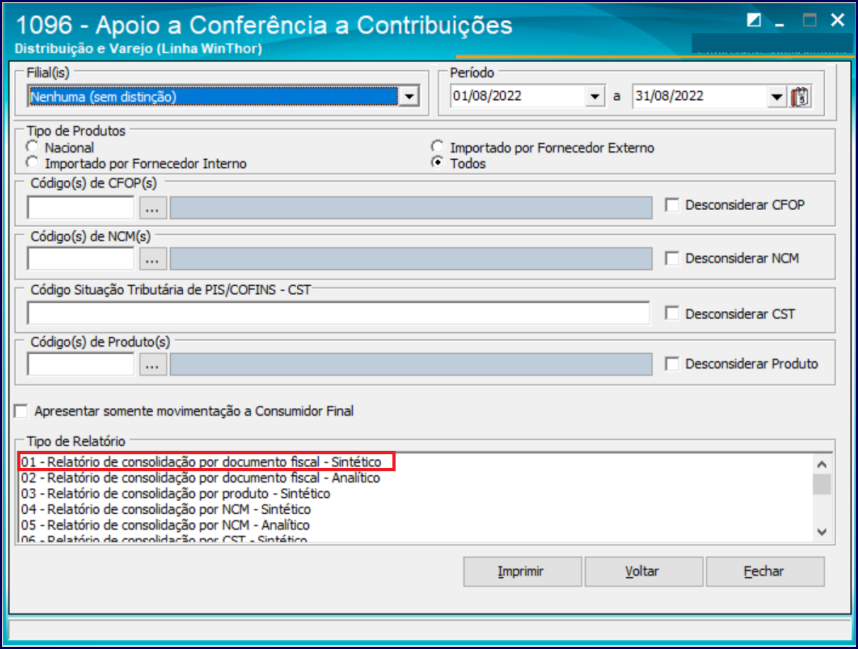The height and width of the screenshot is (649, 858).
Task: Open the start date 01/08/2022 dropdown
Action: tap(594, 97)
